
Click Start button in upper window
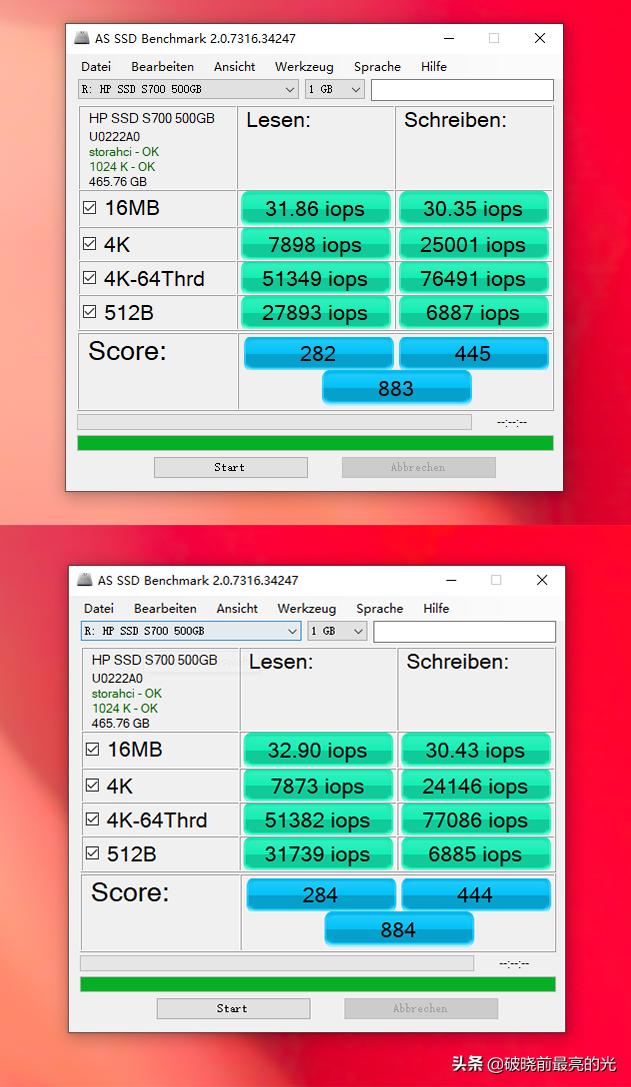click(x=230, y=467)
